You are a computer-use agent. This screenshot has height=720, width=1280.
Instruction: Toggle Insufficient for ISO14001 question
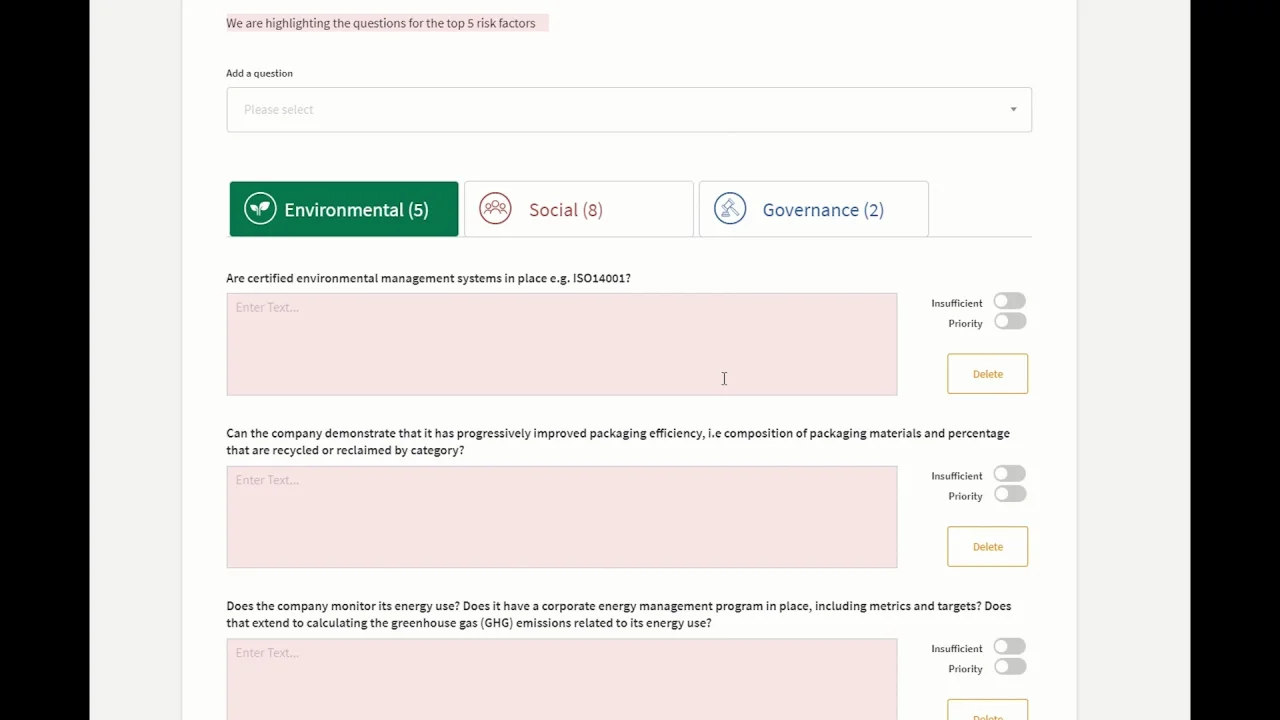tap(1009, 302)
